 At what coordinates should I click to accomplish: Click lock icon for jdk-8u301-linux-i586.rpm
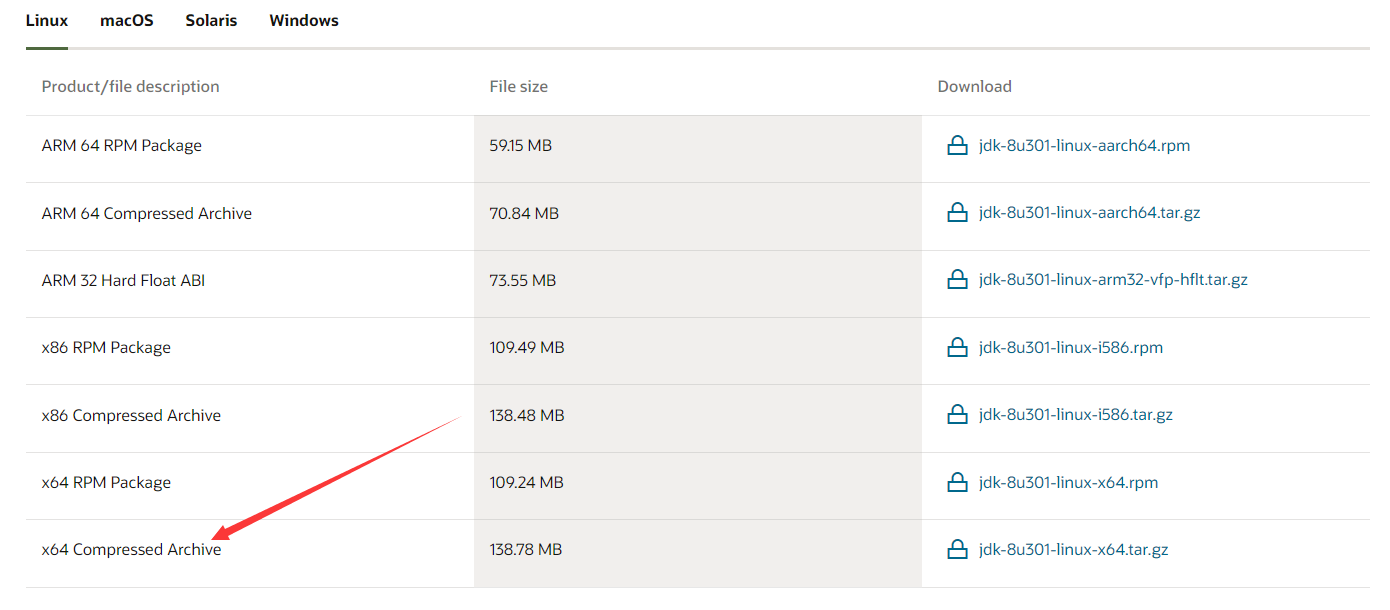pos(957,347)
